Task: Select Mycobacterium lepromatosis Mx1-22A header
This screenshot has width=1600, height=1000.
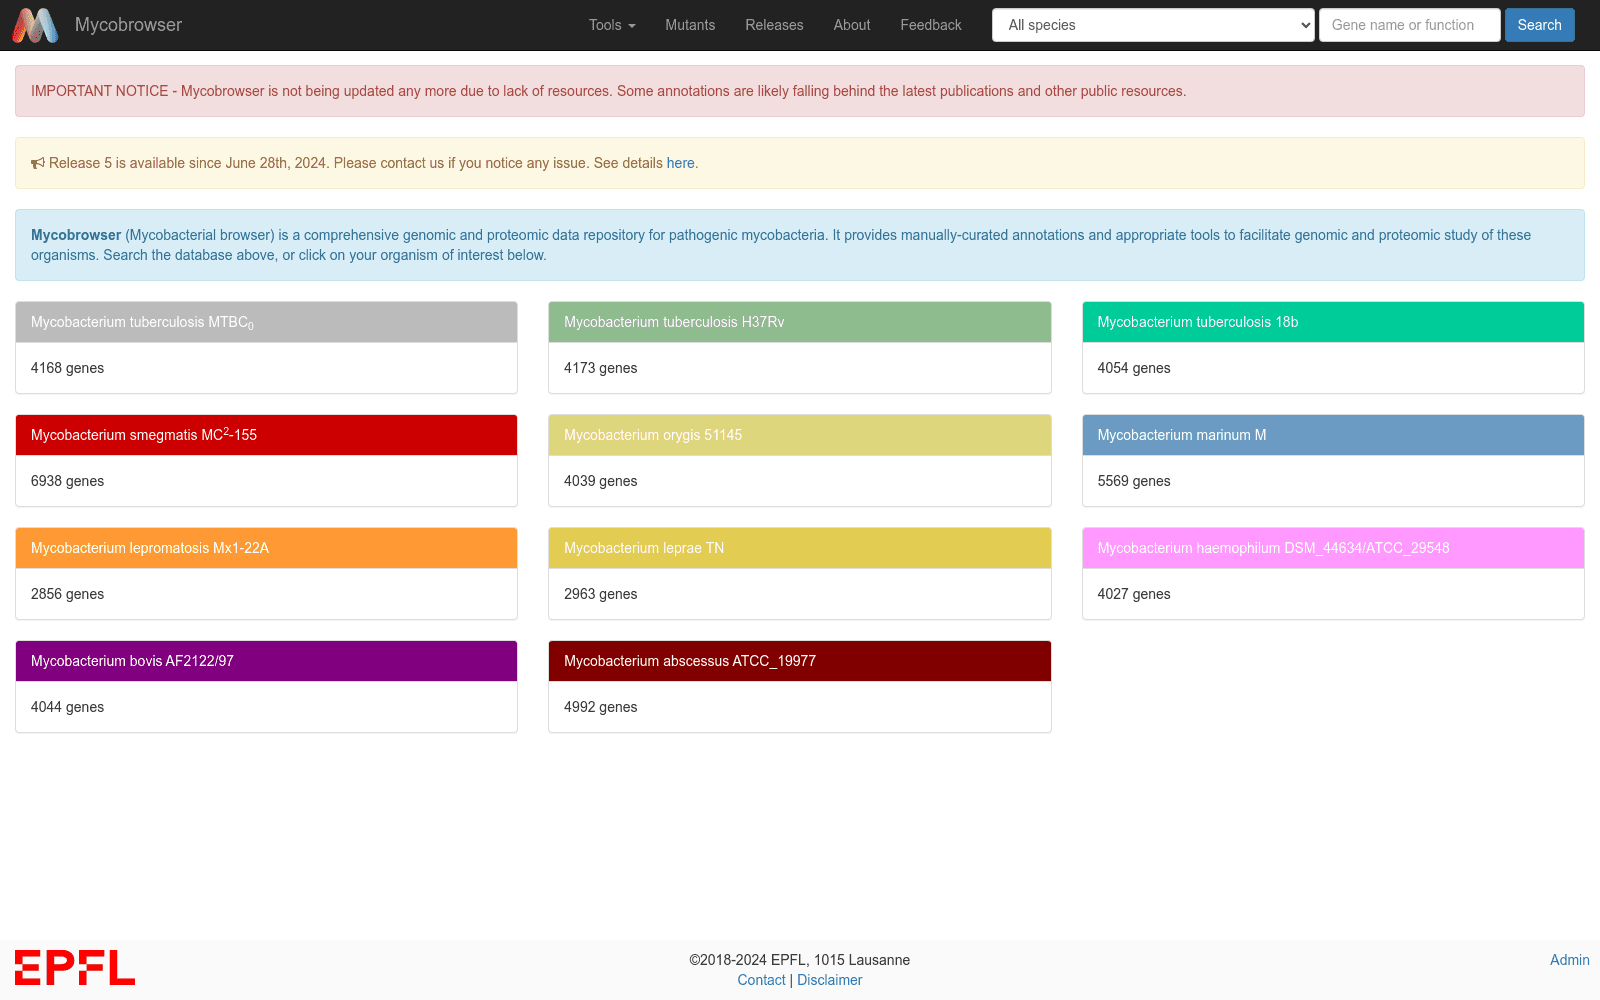Action: (x=266, y=548)
